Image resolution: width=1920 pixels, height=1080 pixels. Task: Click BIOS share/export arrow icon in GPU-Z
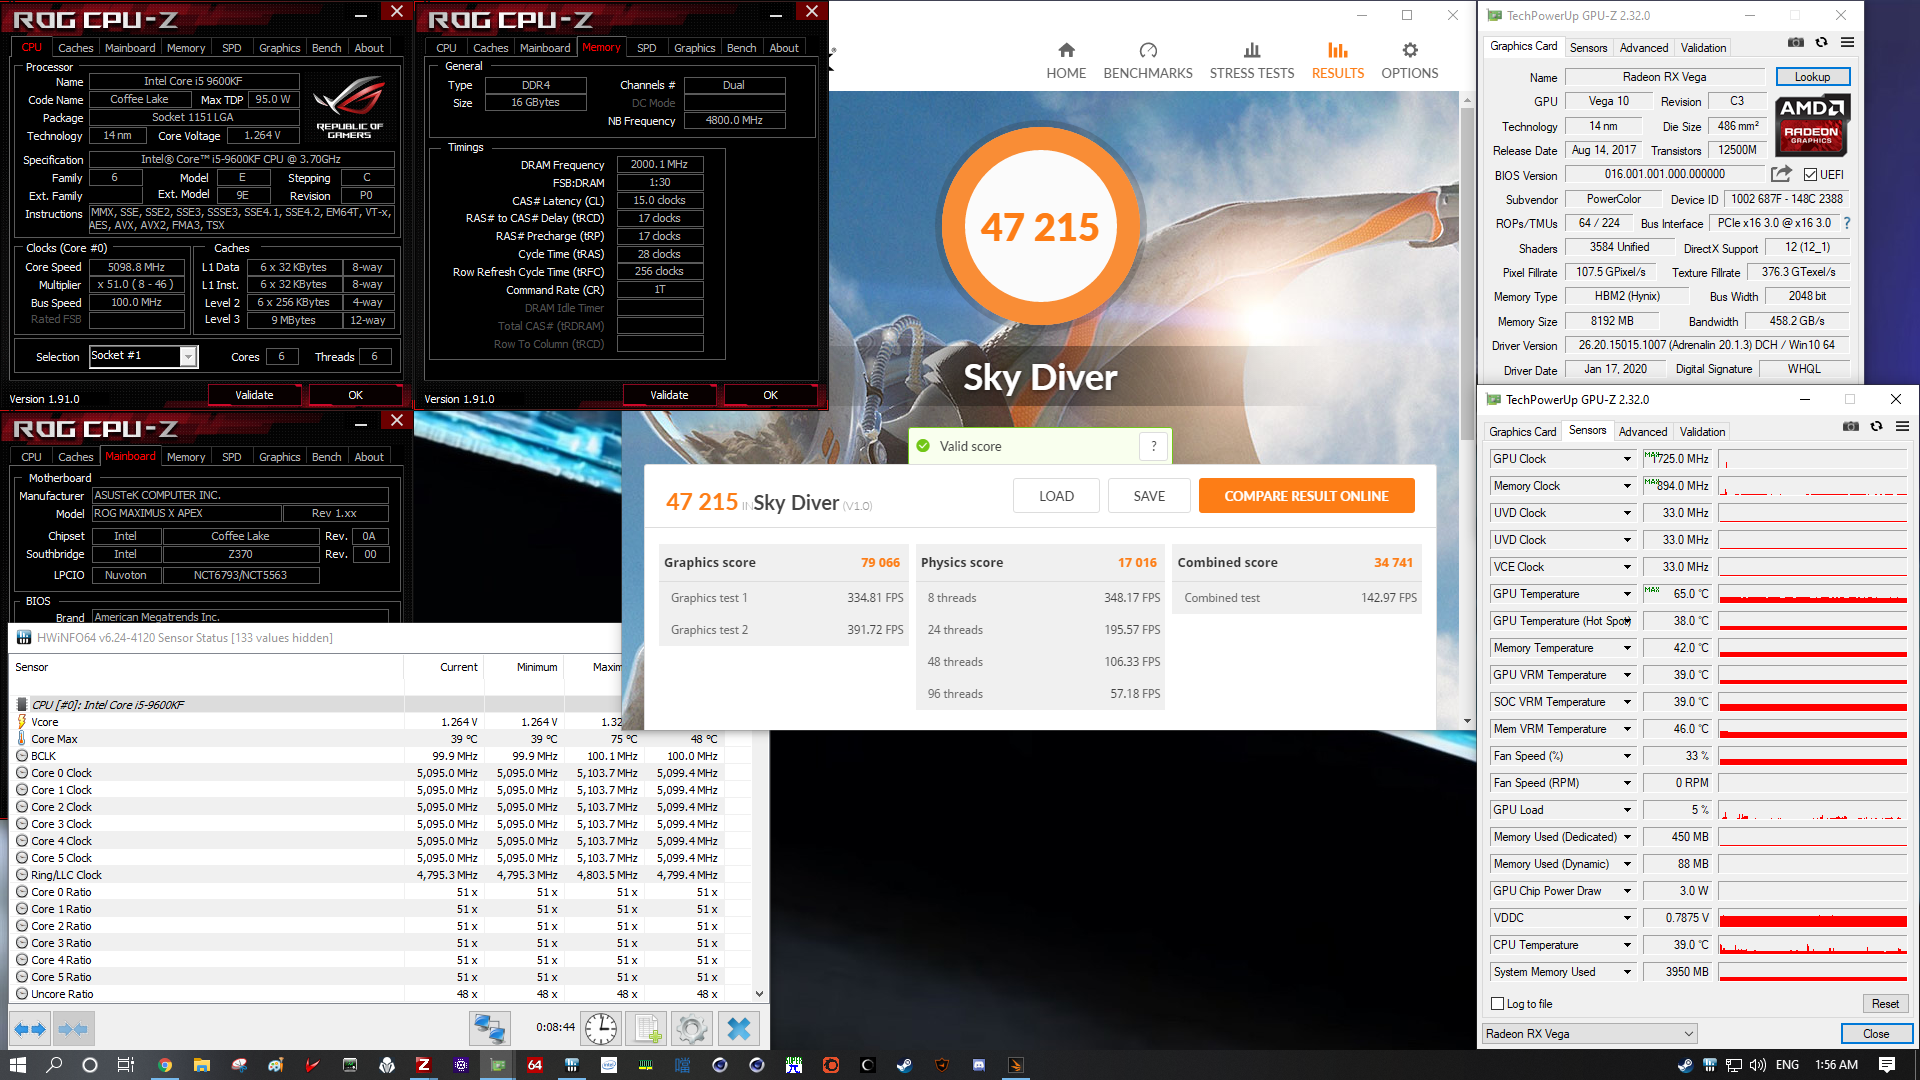point(1781,174)
